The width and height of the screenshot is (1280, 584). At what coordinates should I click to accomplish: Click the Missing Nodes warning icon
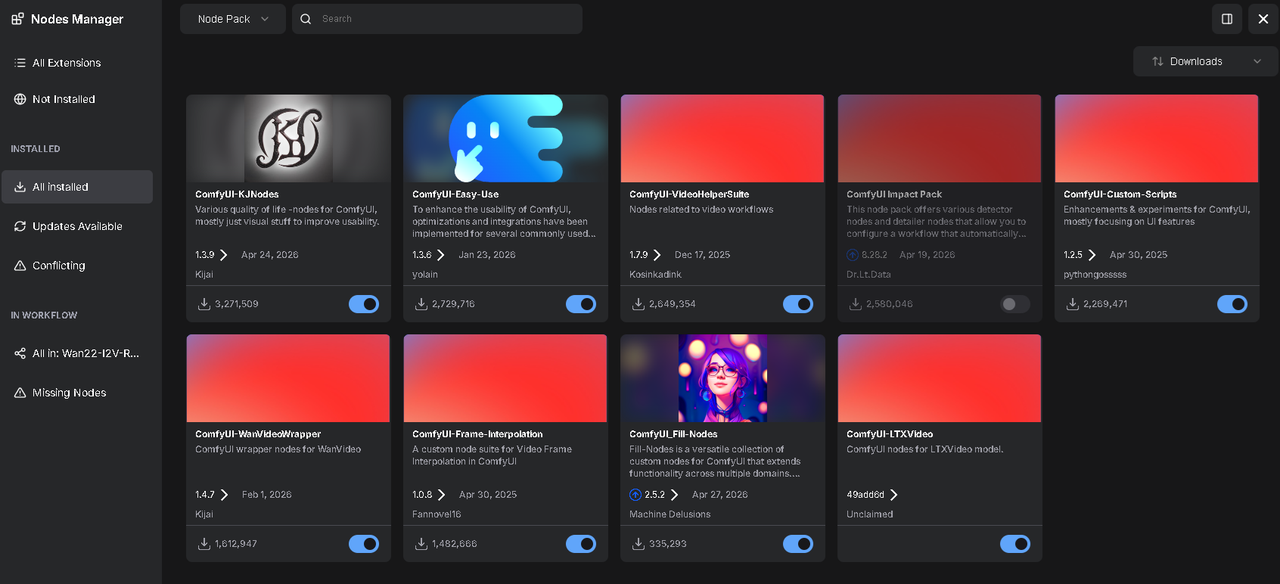pyautogui.click(x=20, y=393)
